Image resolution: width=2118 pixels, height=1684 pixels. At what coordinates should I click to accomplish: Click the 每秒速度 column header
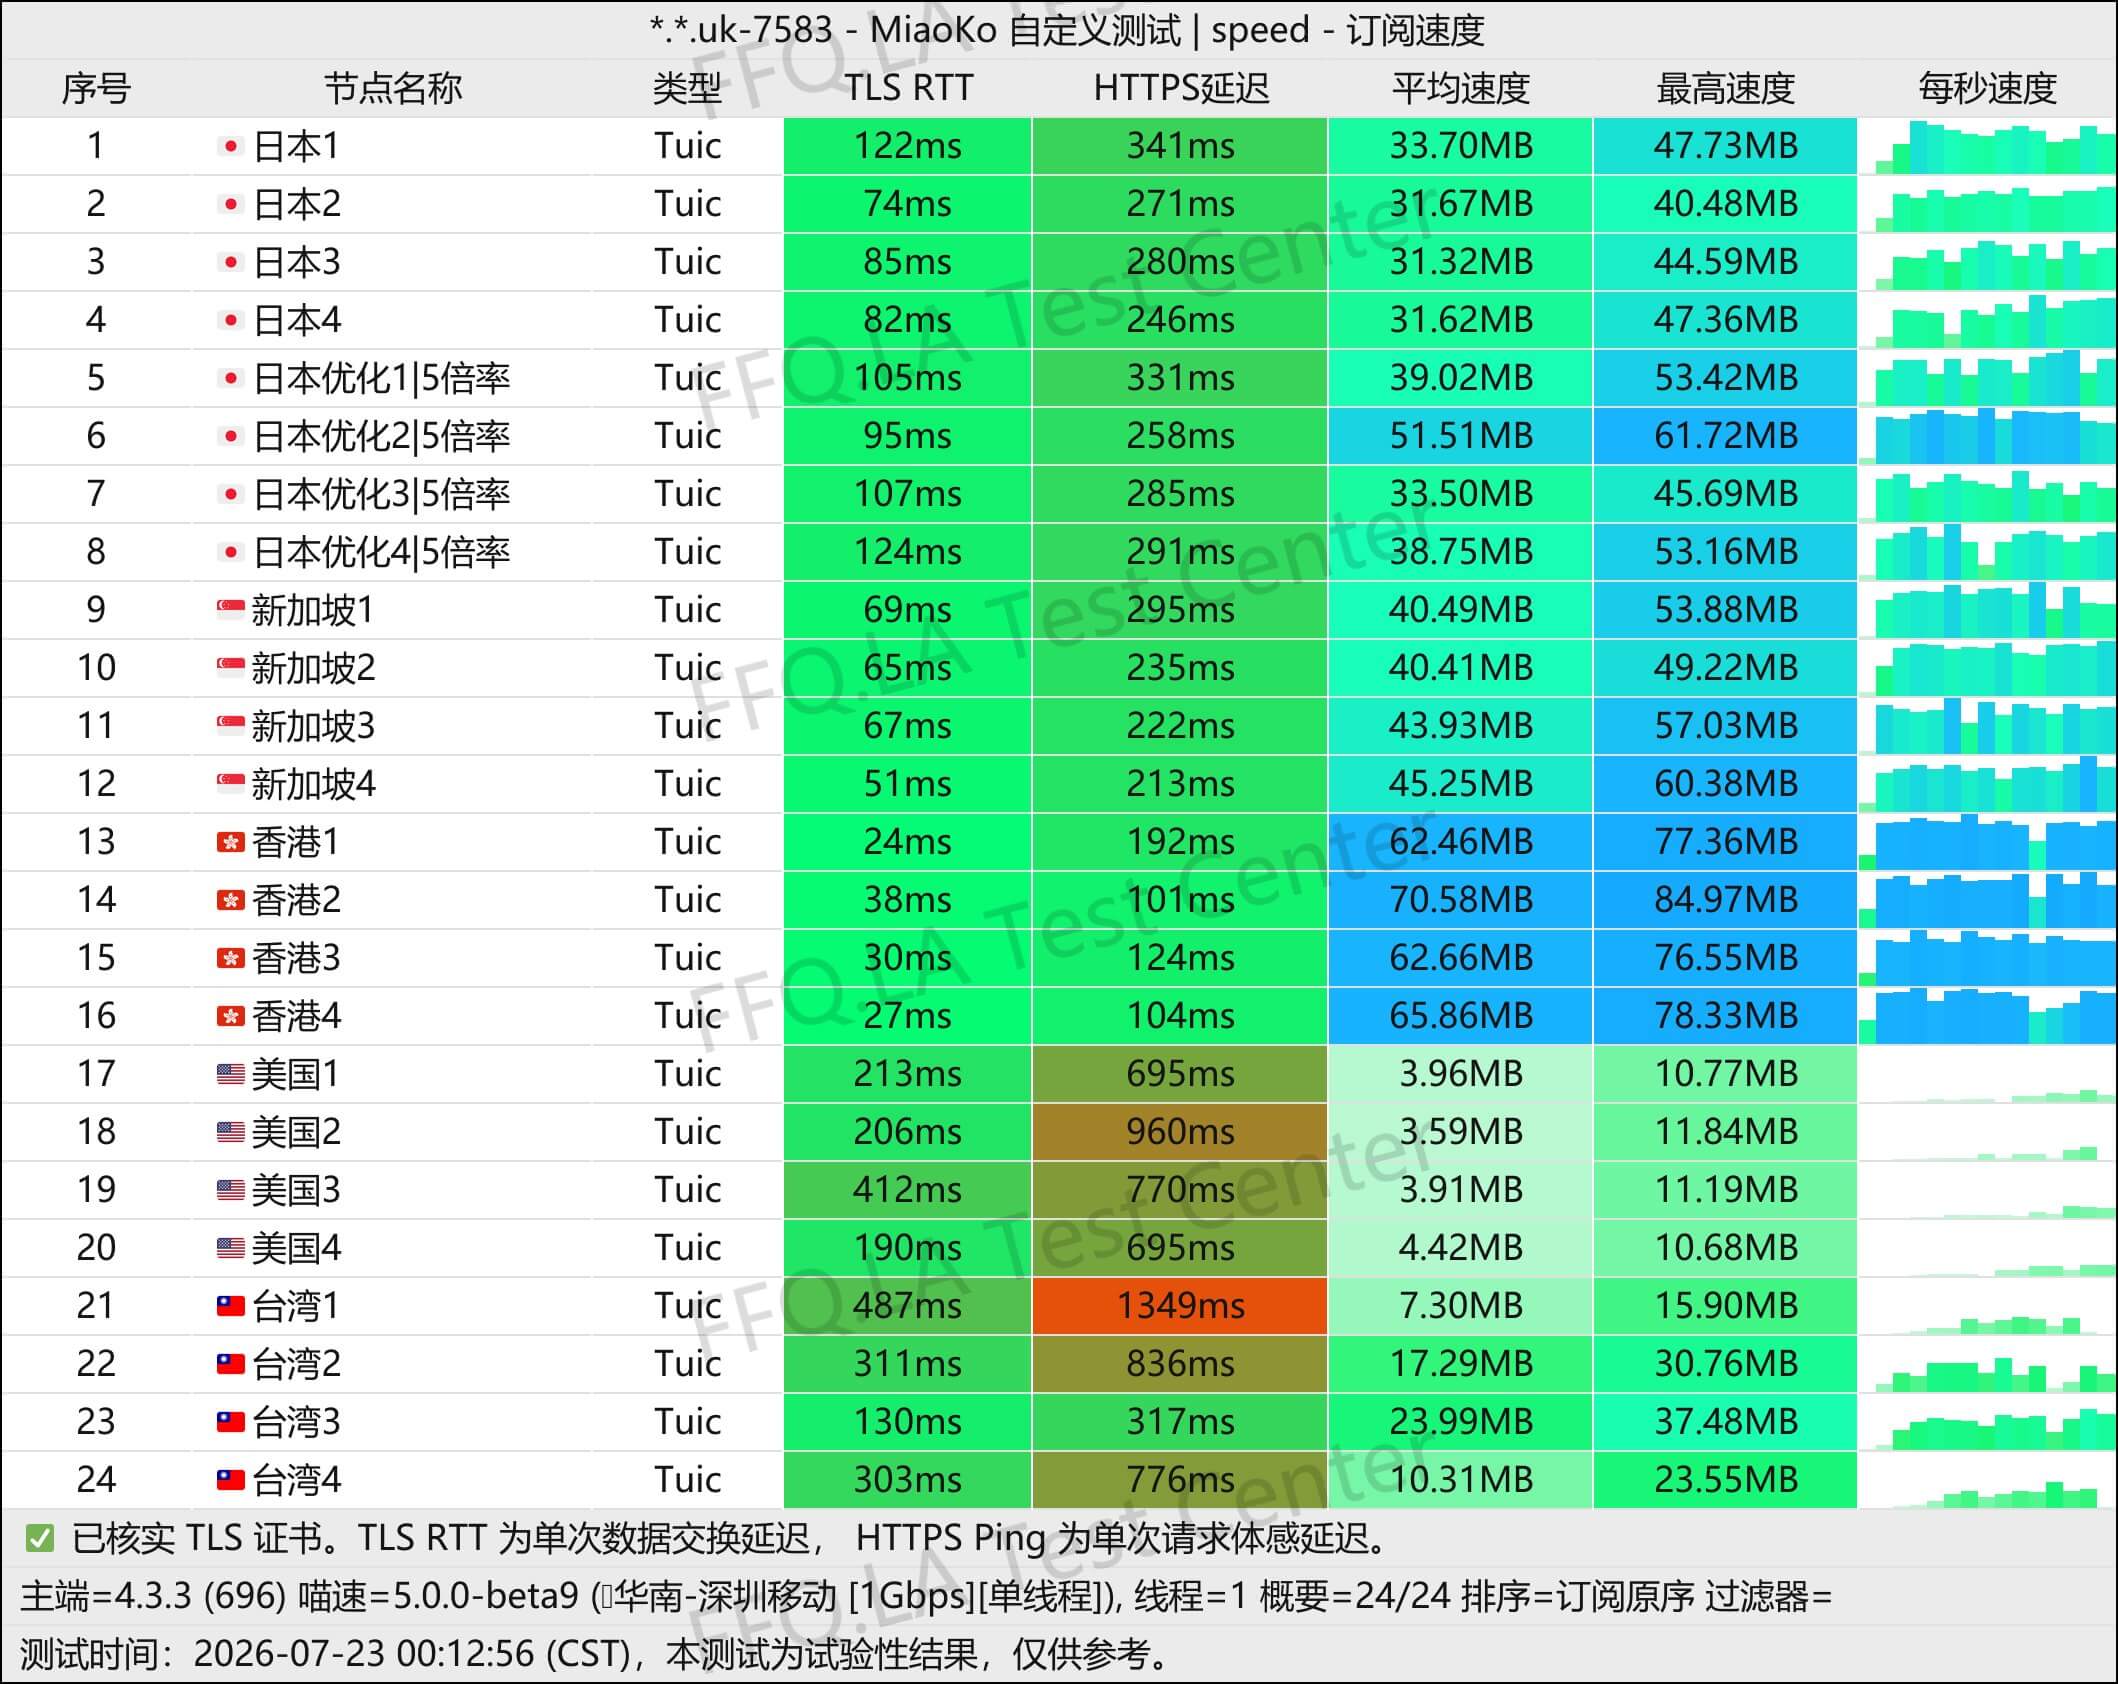click(x=1987, y=89)
